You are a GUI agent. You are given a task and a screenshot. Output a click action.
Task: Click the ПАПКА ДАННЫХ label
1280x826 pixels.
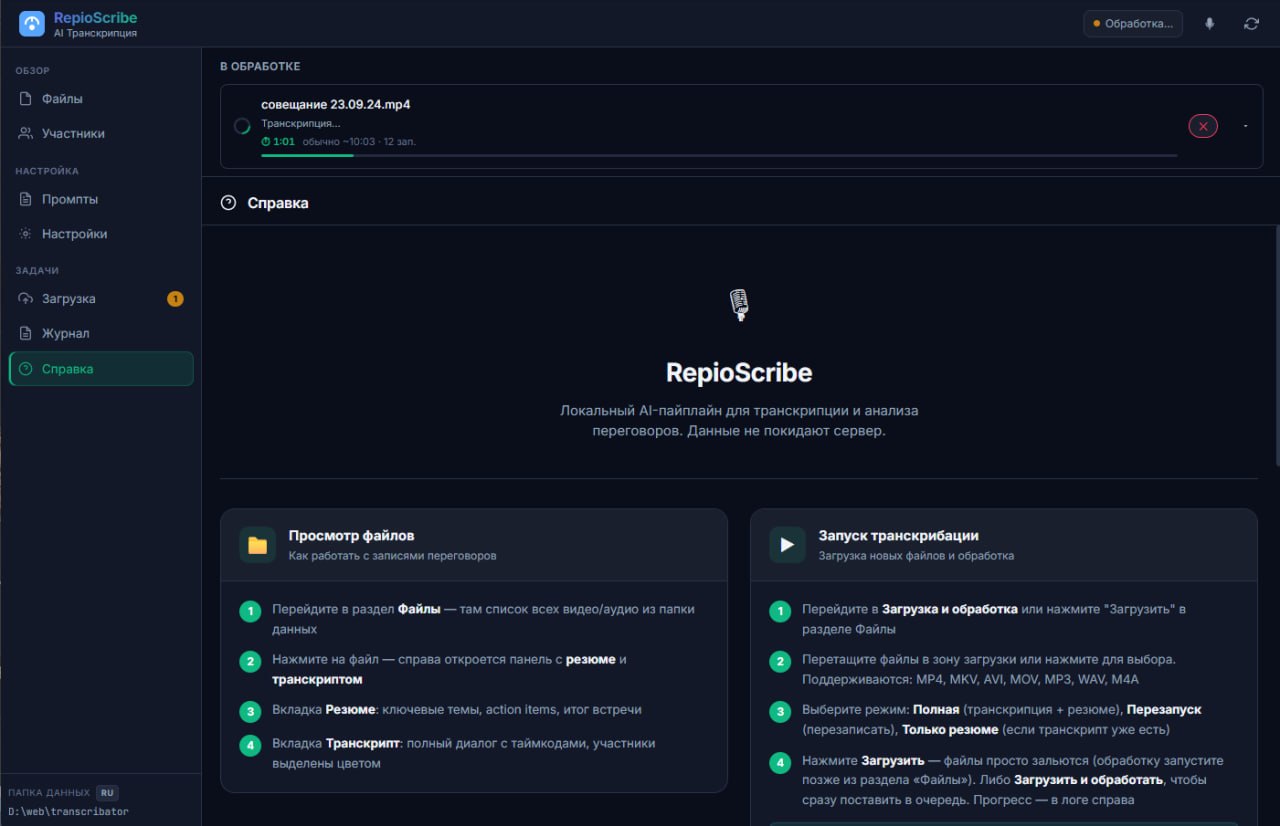49,793
